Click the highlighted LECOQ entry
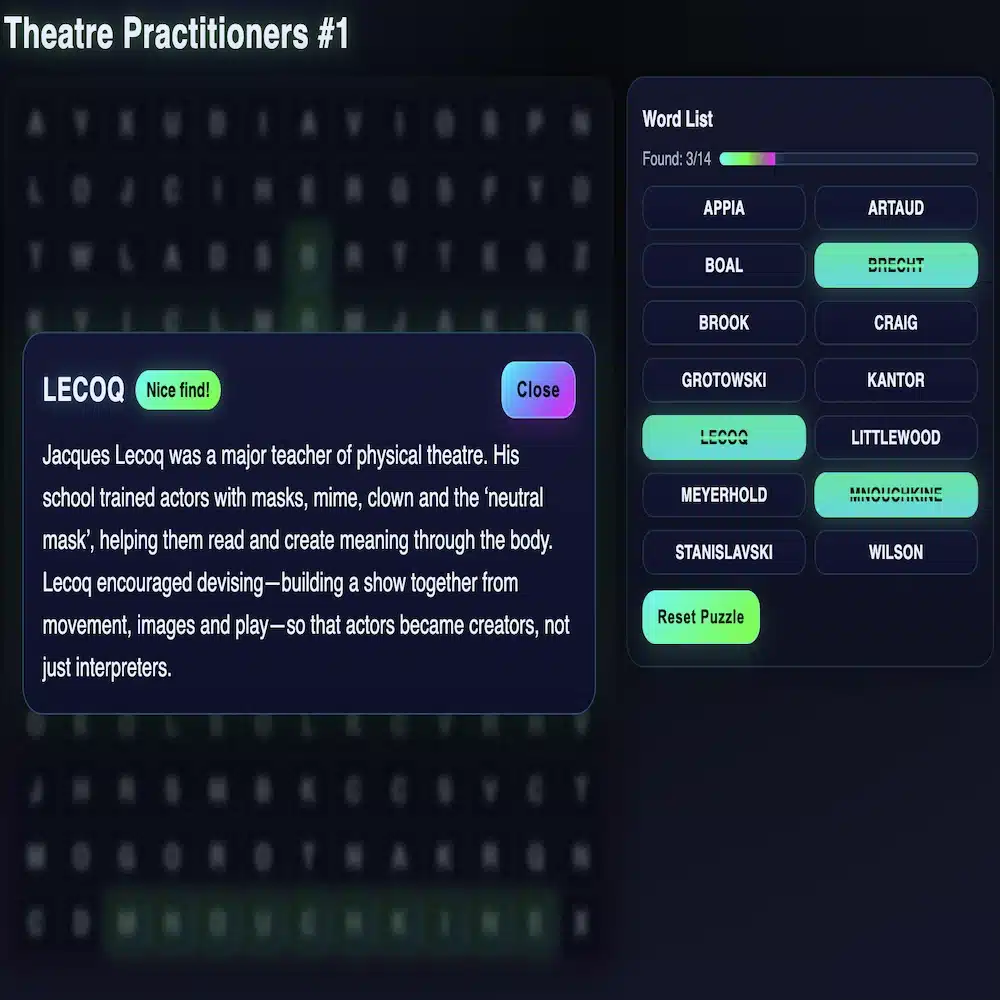 click(x=723, y=437)
